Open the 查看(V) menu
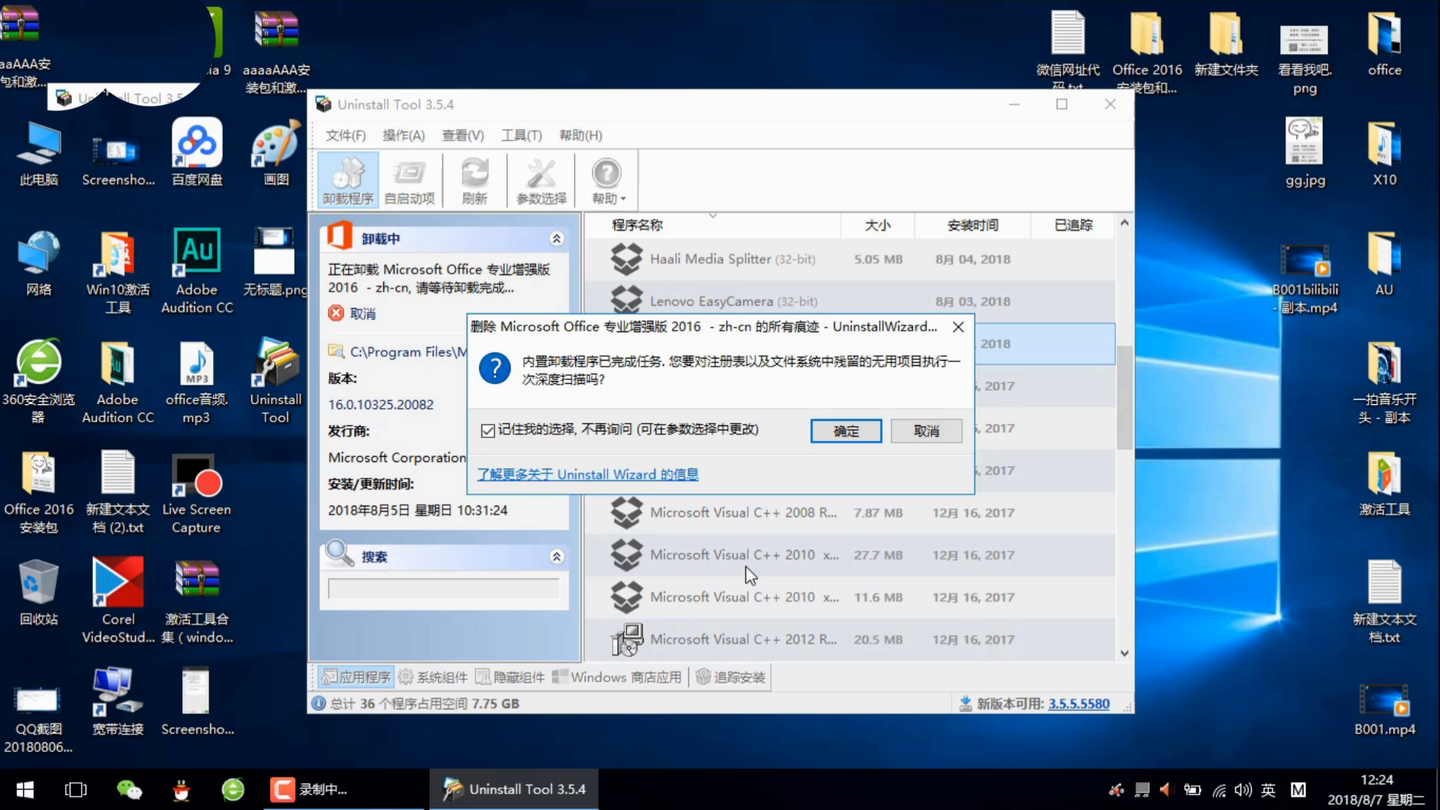Screen dimensions: 1440x810 pos(463,135)
